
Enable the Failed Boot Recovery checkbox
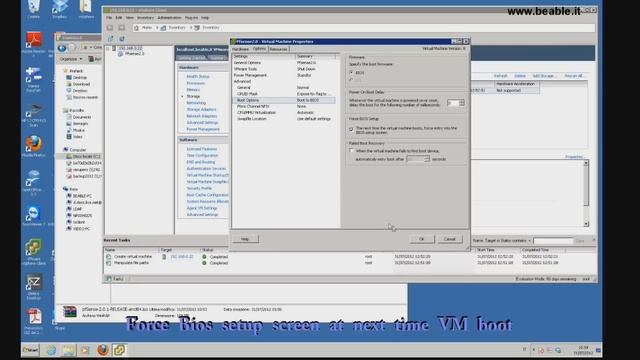coord(351,151)
